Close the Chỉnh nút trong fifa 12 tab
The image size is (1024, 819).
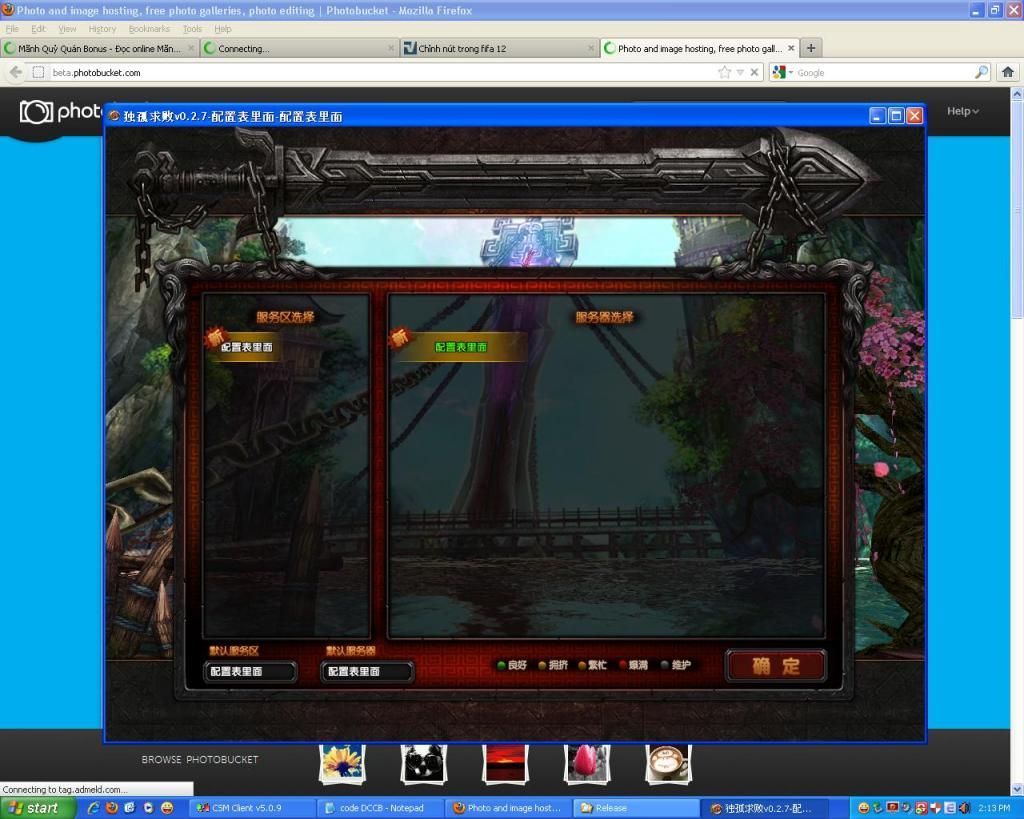click(590, 48)
